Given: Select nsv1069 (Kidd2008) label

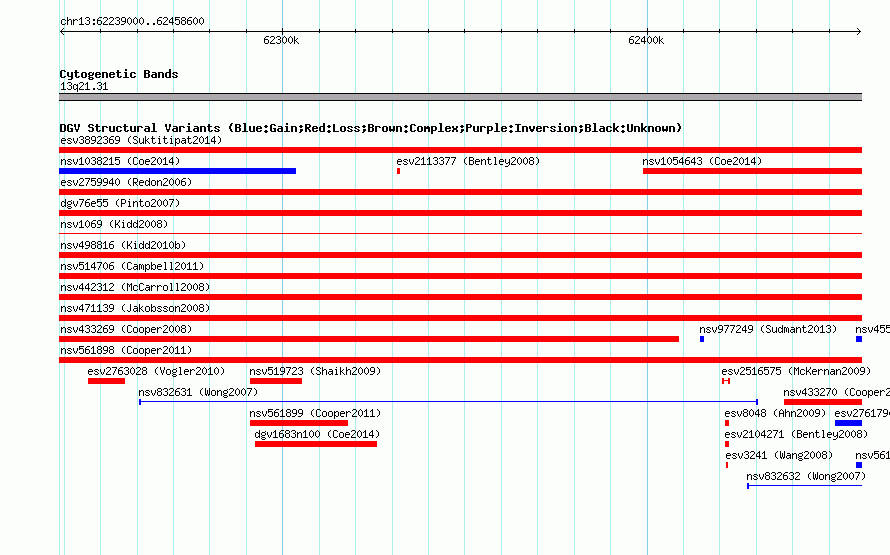Looking at the screenshot, I should click(114, 224).
